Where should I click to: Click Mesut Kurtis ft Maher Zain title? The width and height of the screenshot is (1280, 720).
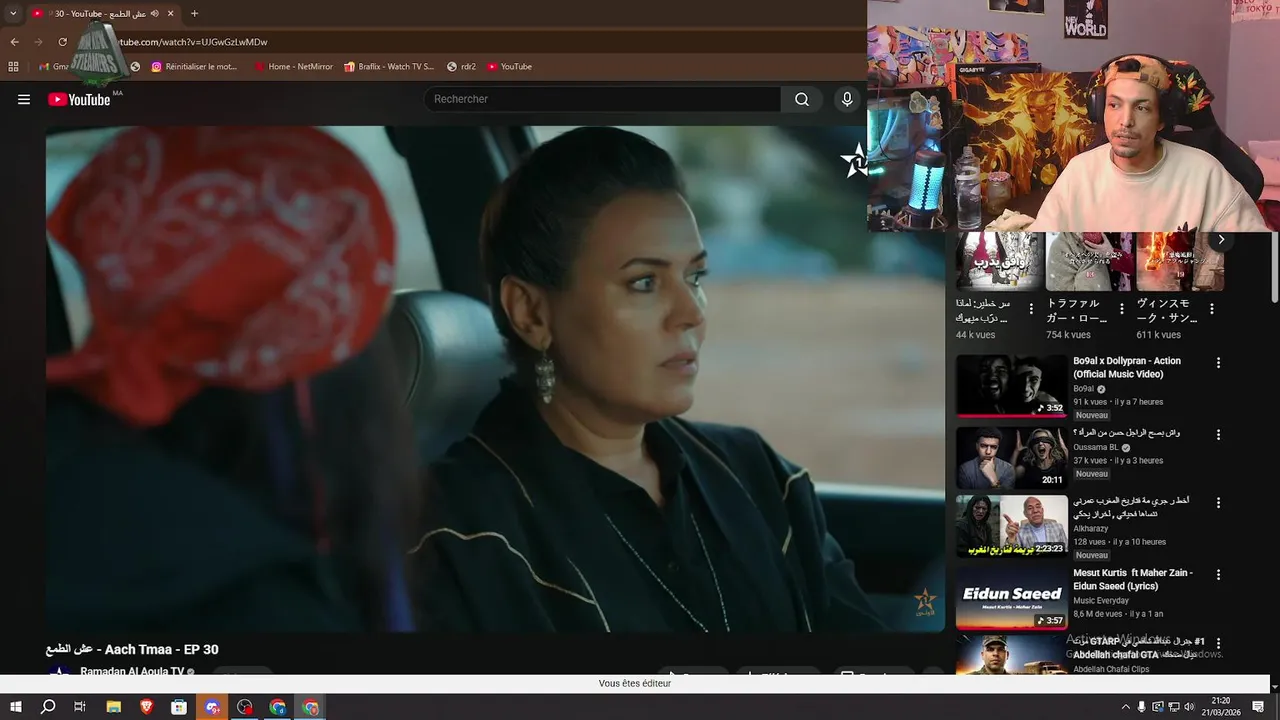[x=1133, y=579]
